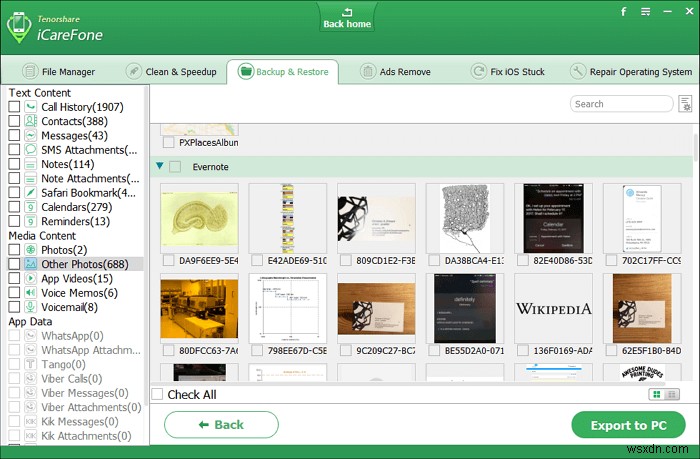This screenshot has height=459, width=700.
Task: Check the PXPlacesAlbum checkbox
Action: tap(168, 142)
